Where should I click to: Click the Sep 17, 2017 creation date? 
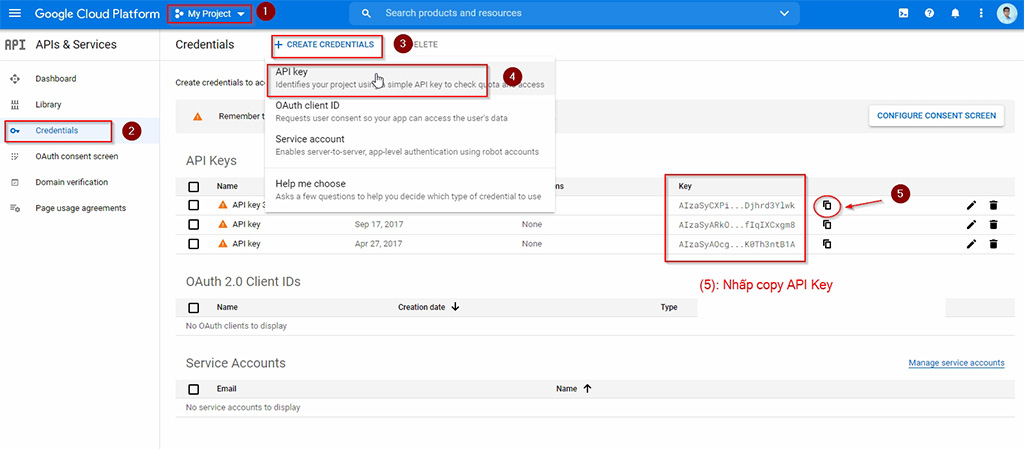click(379, 224)
